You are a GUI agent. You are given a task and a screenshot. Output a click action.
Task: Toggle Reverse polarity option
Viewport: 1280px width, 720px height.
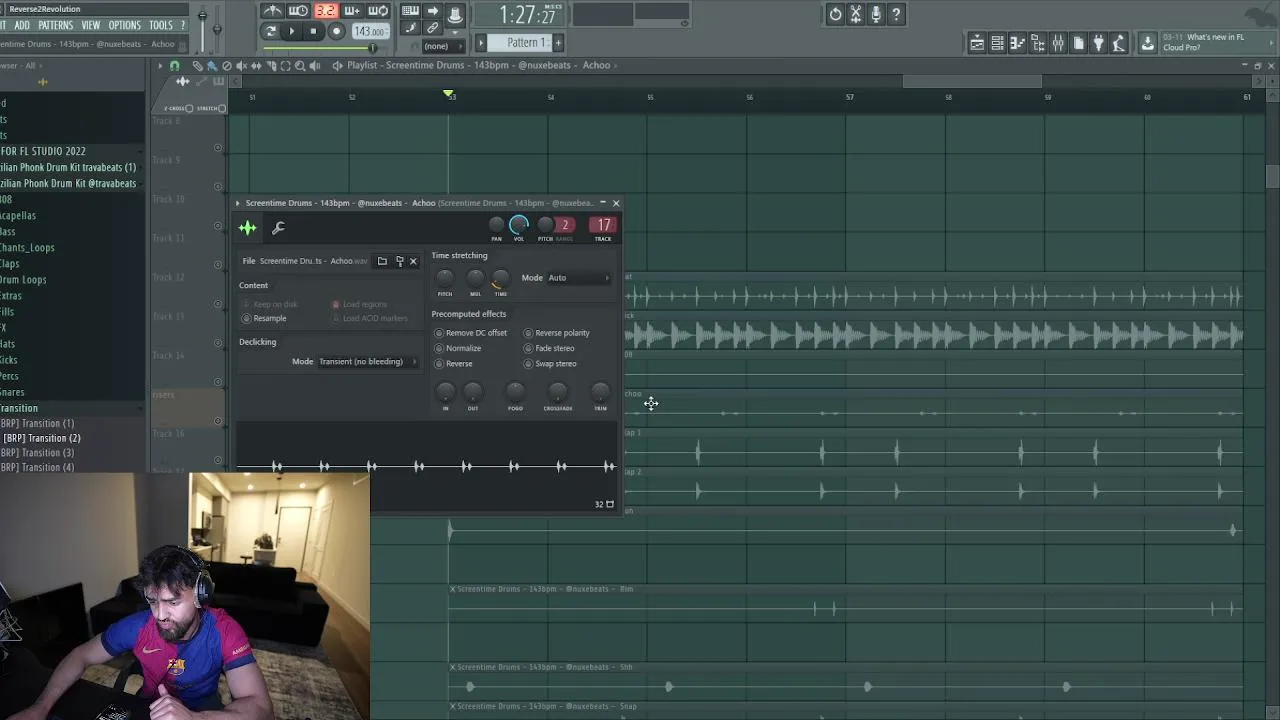tap(557, 333)
